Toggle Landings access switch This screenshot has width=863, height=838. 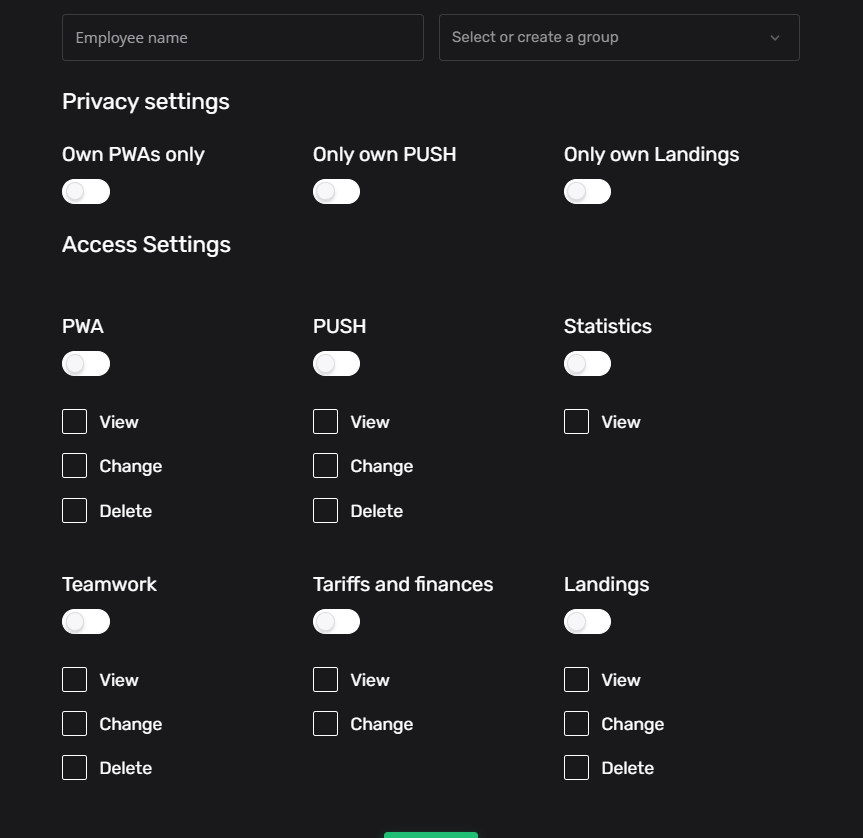click(587, 622)
